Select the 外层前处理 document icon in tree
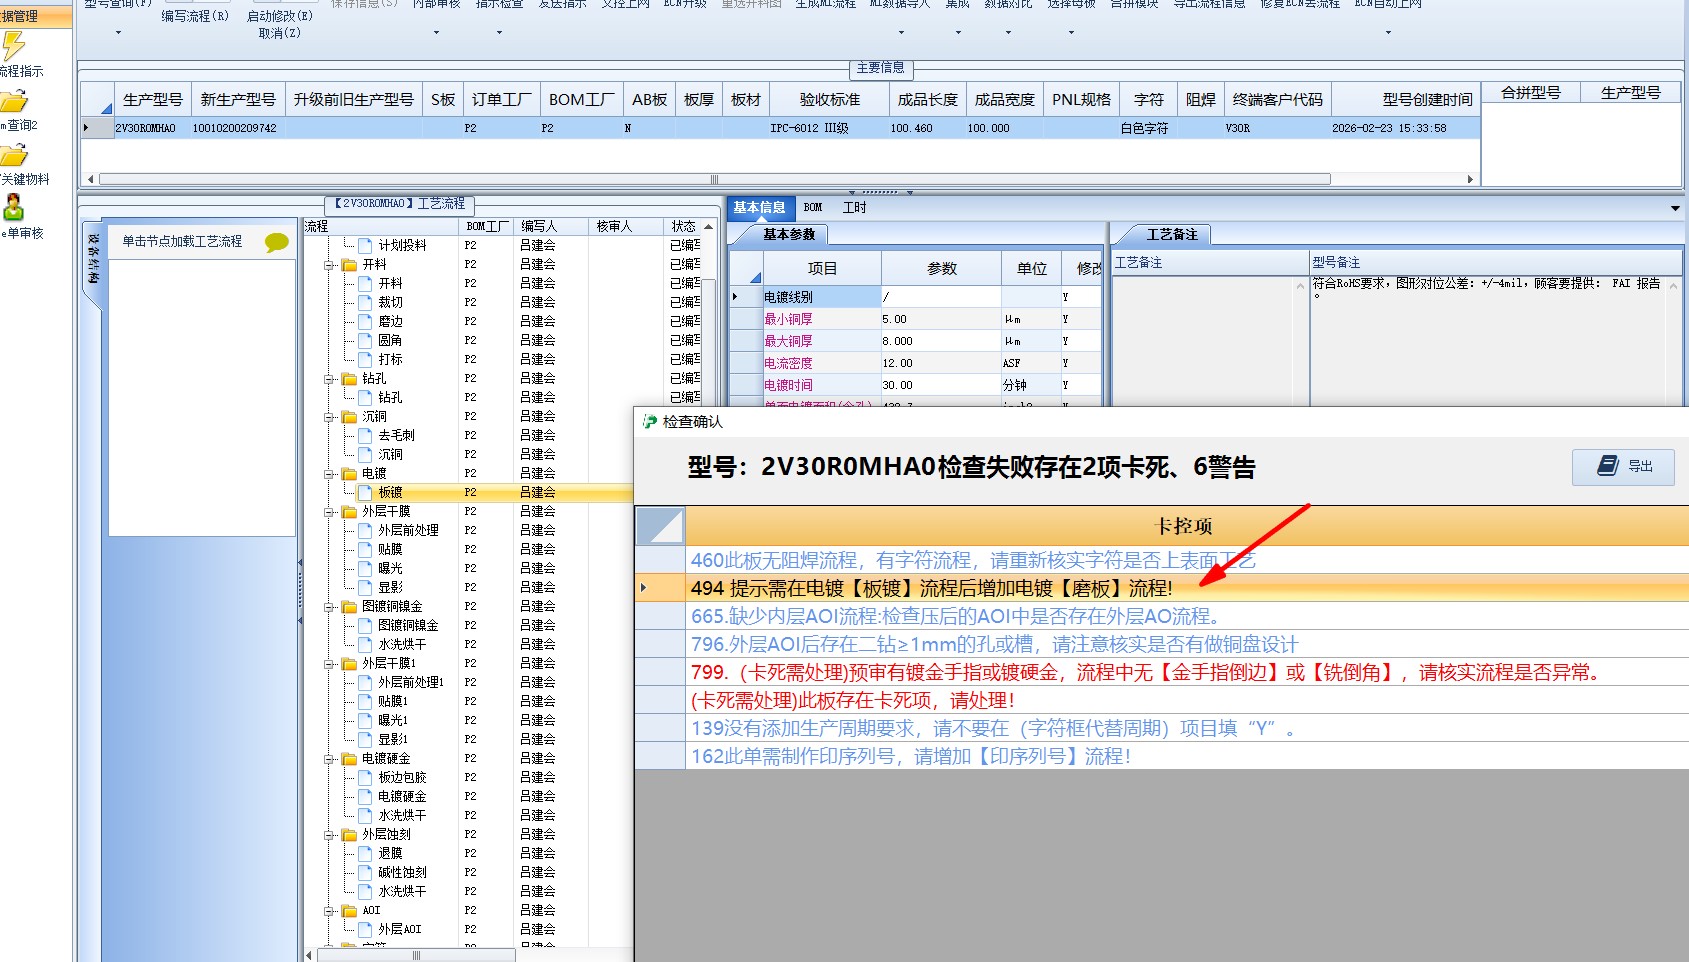 click(x=365, y=530)
